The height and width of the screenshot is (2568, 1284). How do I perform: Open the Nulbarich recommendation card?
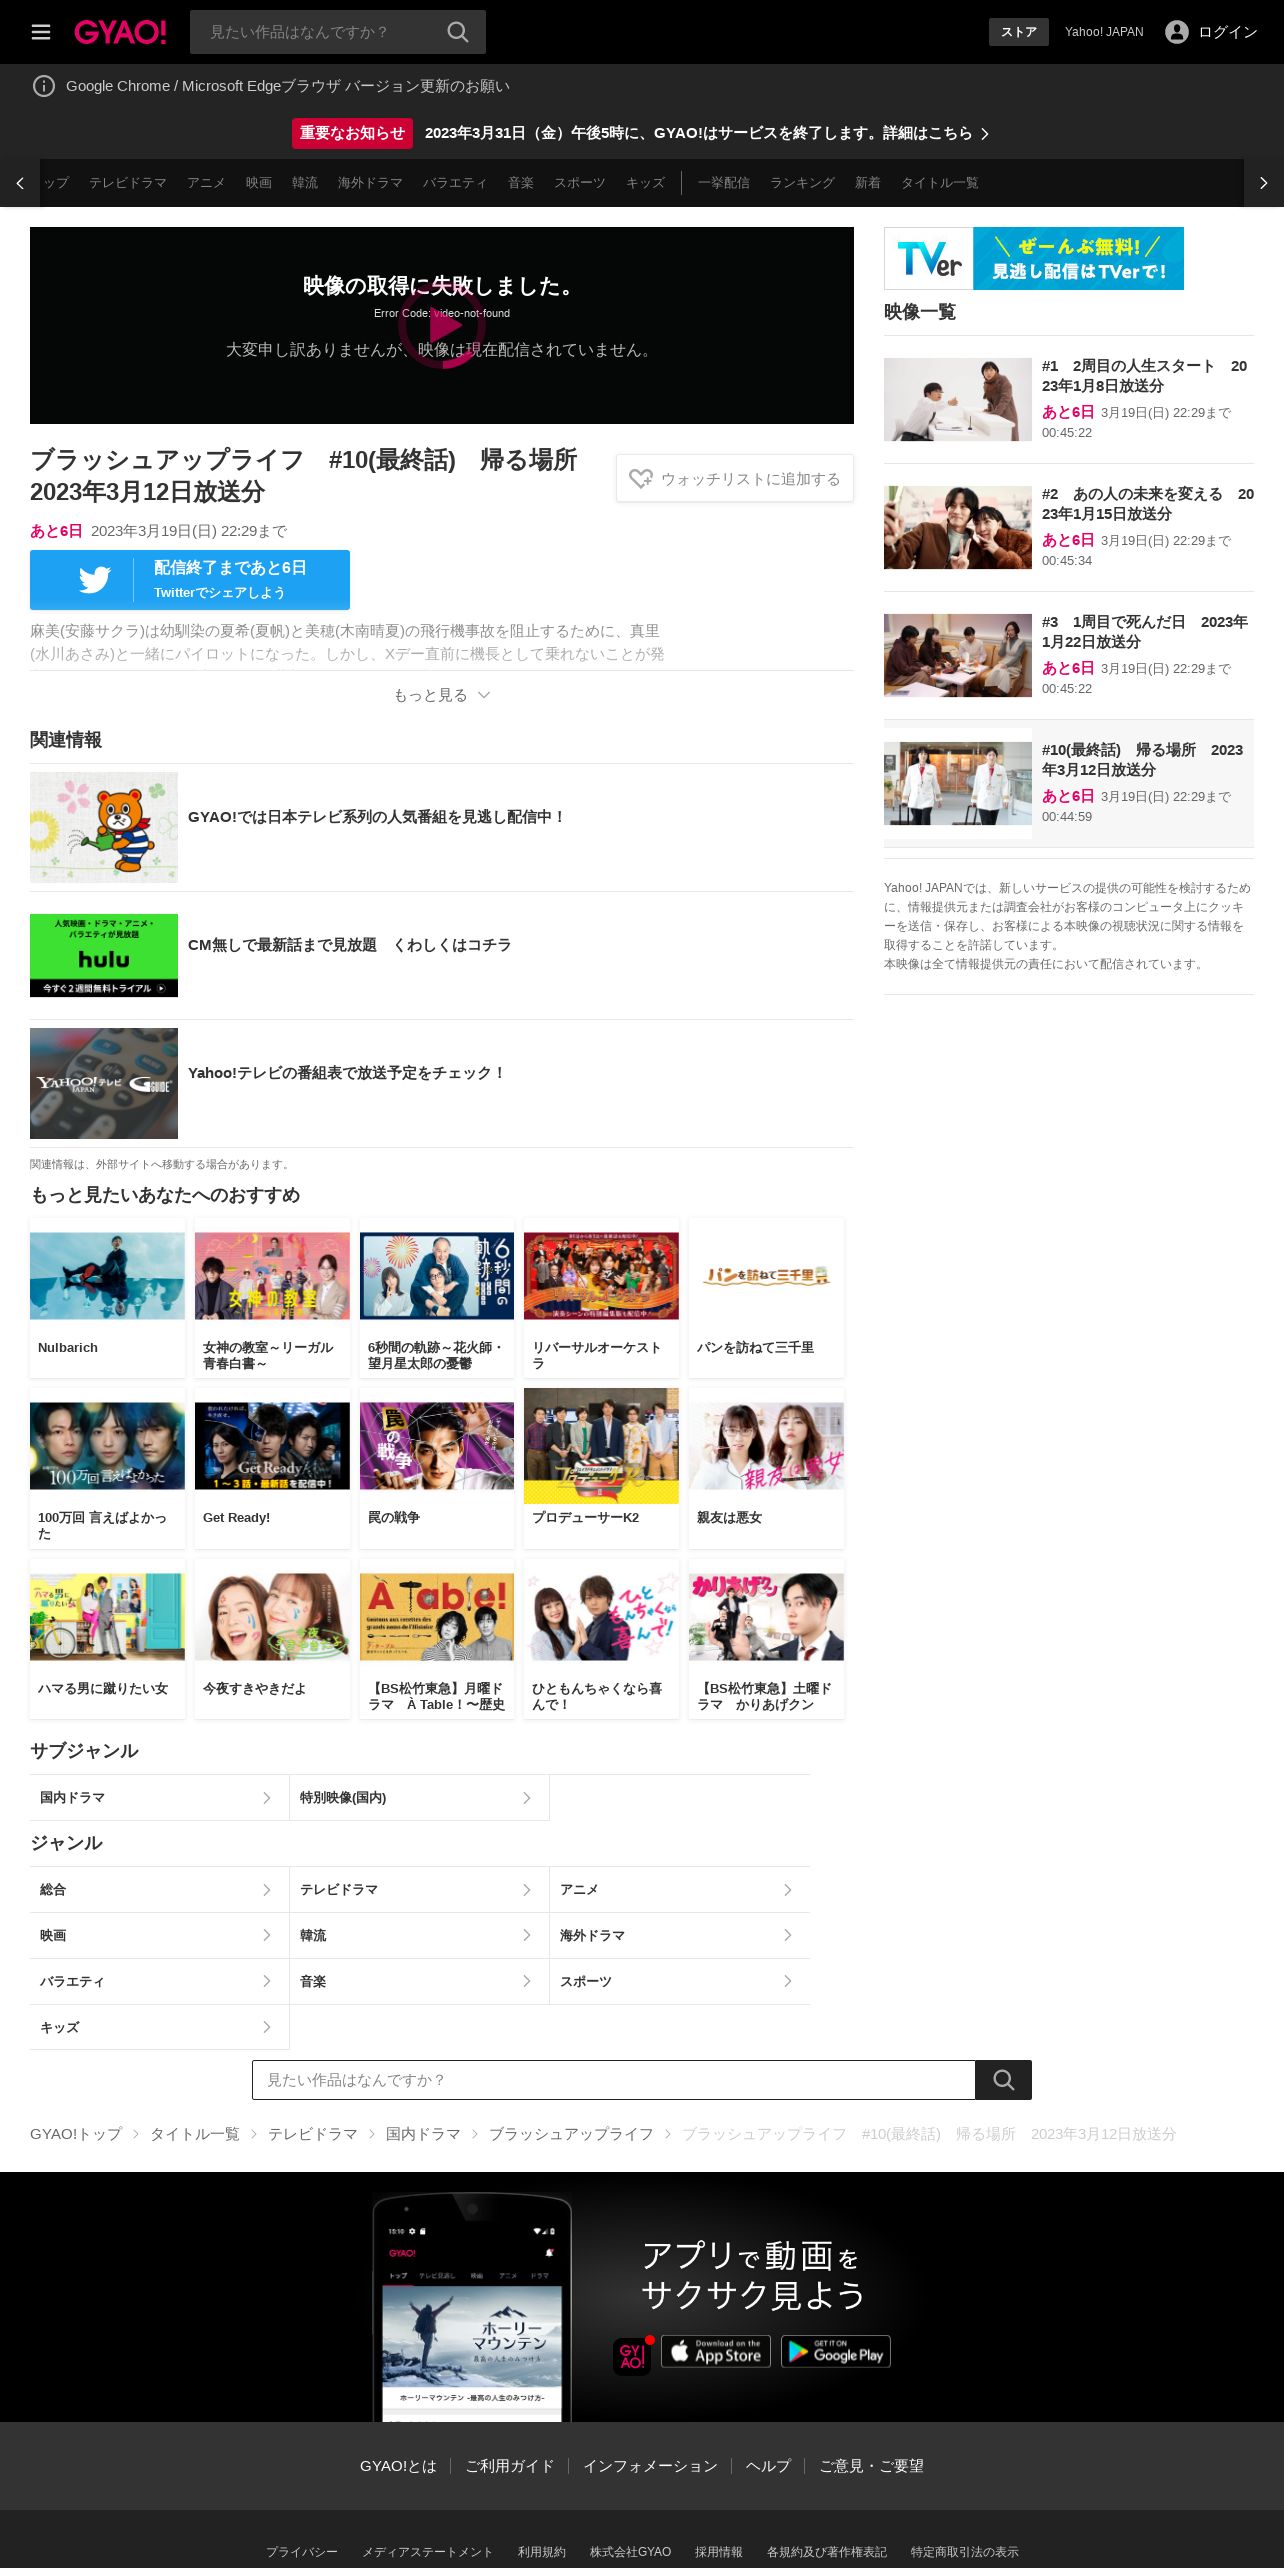[x=108, y=1298]
